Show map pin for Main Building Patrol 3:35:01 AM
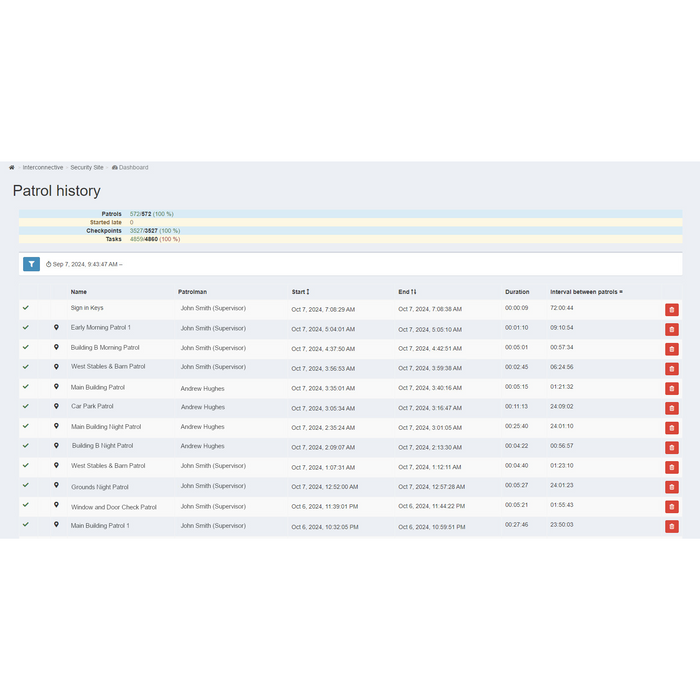700x700 pixels. (56, 387)
